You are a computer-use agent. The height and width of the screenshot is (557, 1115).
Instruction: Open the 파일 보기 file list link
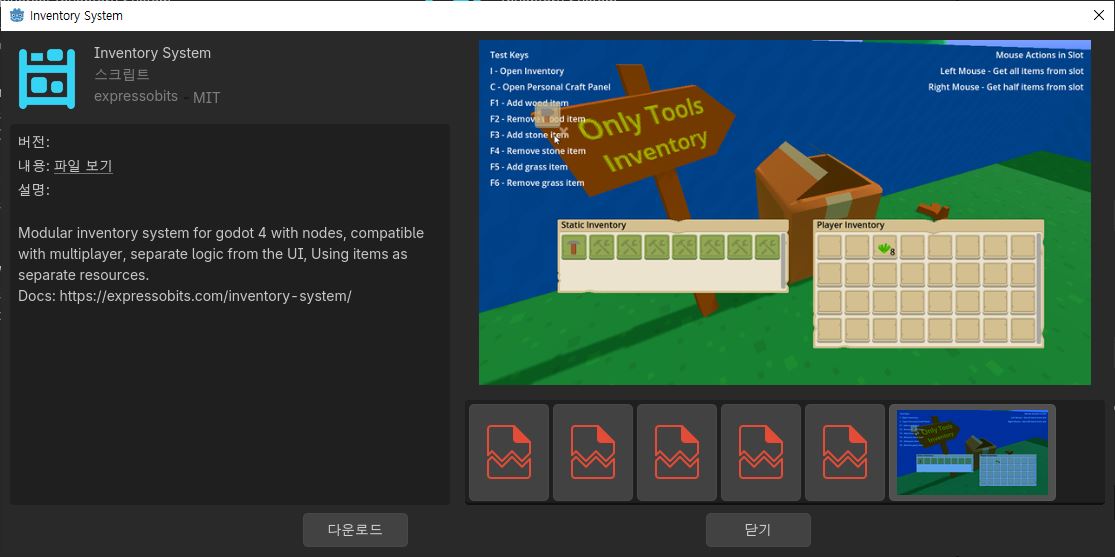[x=83, y=166]
